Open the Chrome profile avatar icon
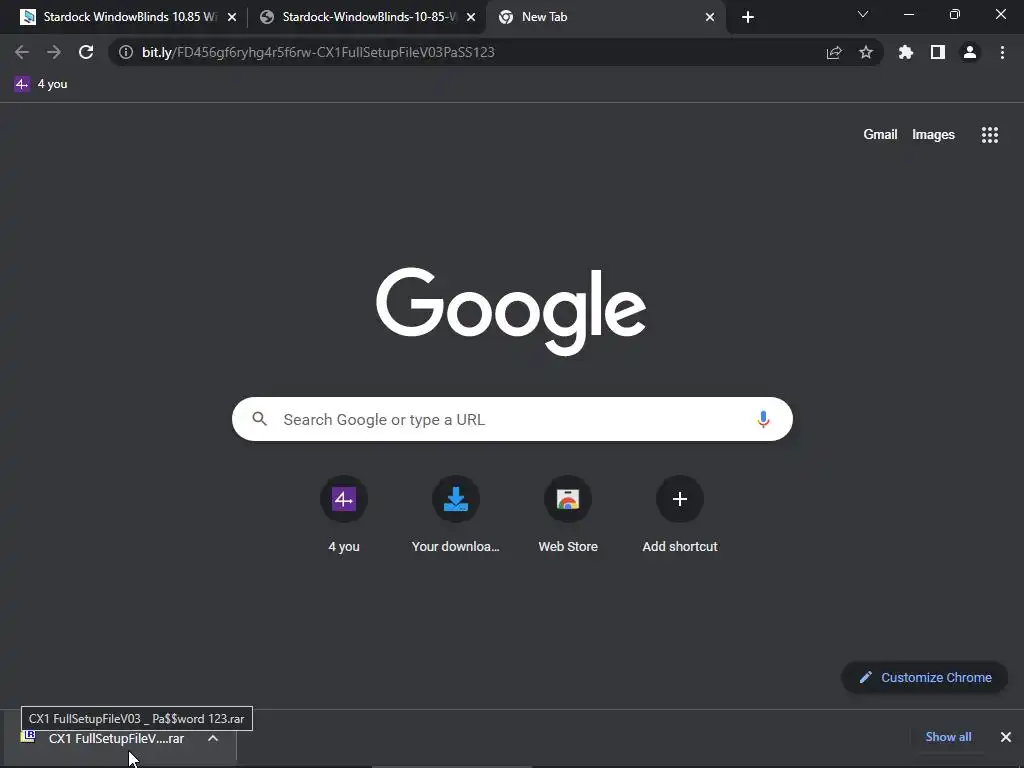This screenshot has height=768, width=1024. coord(970,52)
